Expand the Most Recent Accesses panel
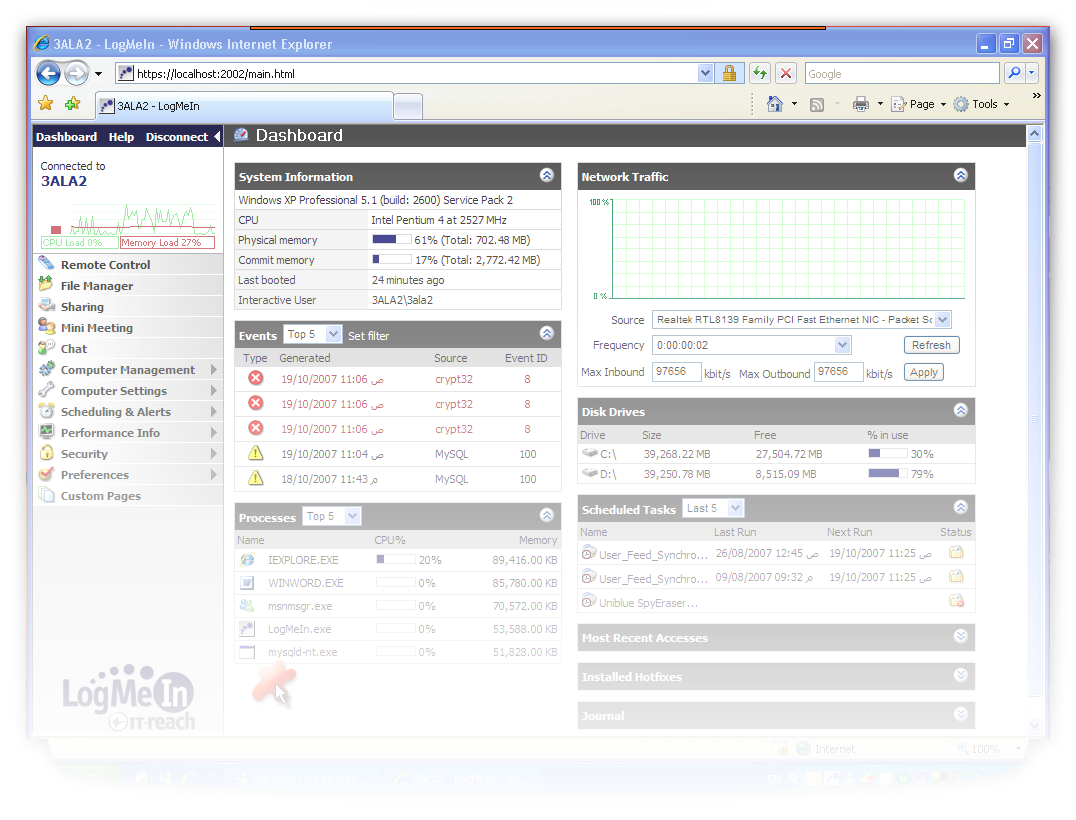The image size is (1076, 820). point(961,636)
